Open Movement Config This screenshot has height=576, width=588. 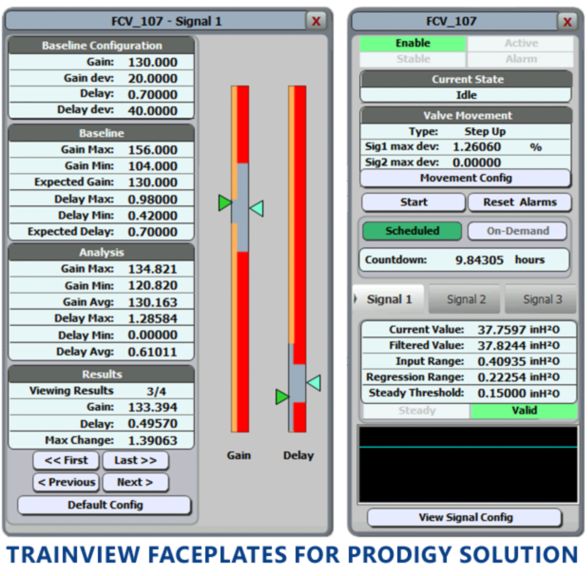466,178
